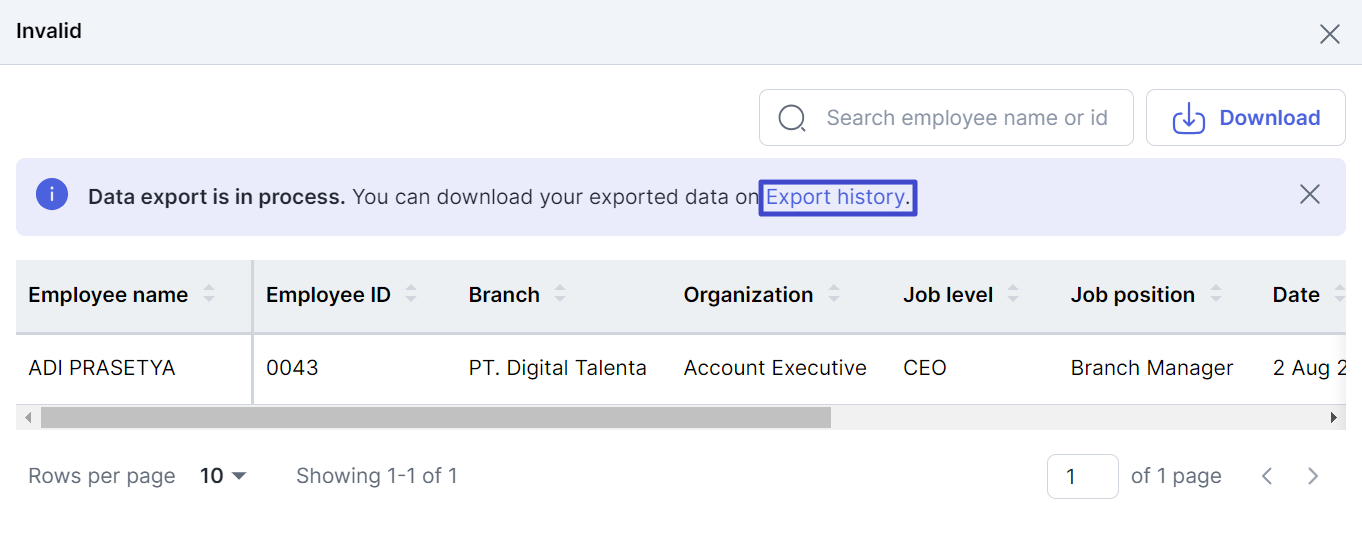Click the search magnifier icon
The height and width of the screenshot is (544, 1362).
click(x=792, y=118)
